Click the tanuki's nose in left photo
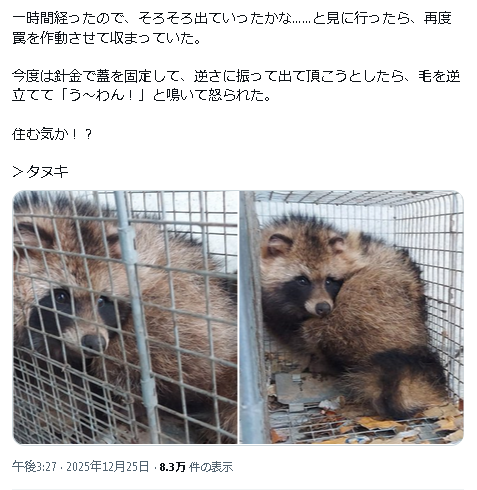477x490 pixels. point(94,342)
